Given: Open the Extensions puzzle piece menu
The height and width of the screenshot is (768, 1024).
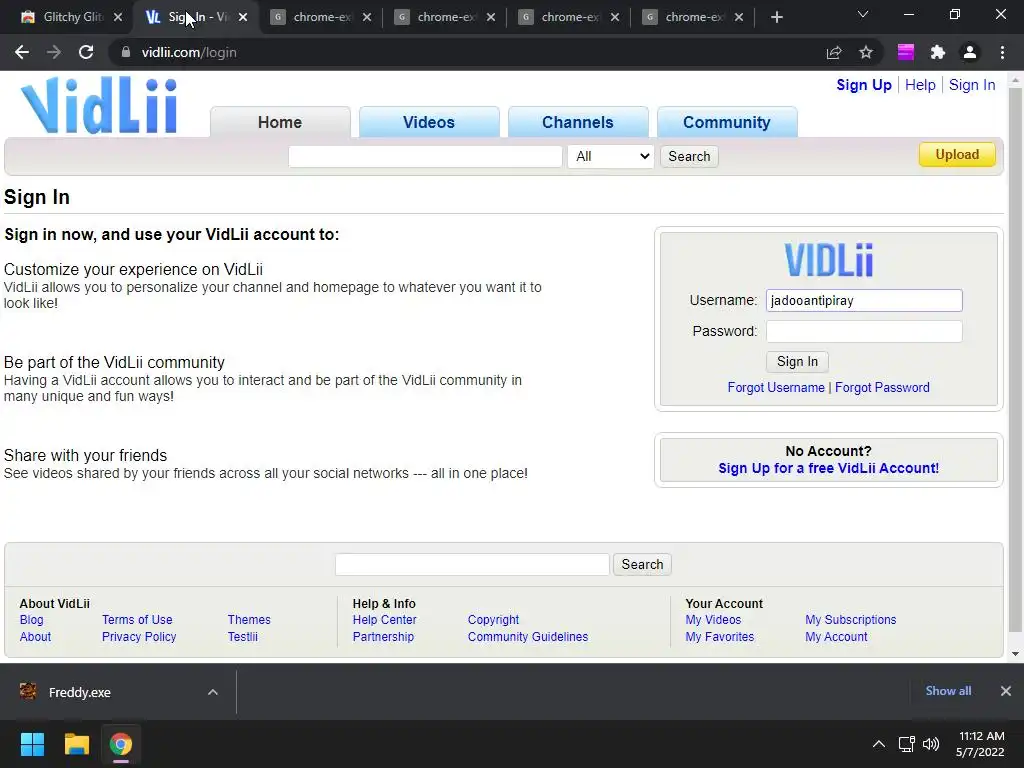Looking at the screenshot, I should [x=938, y=52].
